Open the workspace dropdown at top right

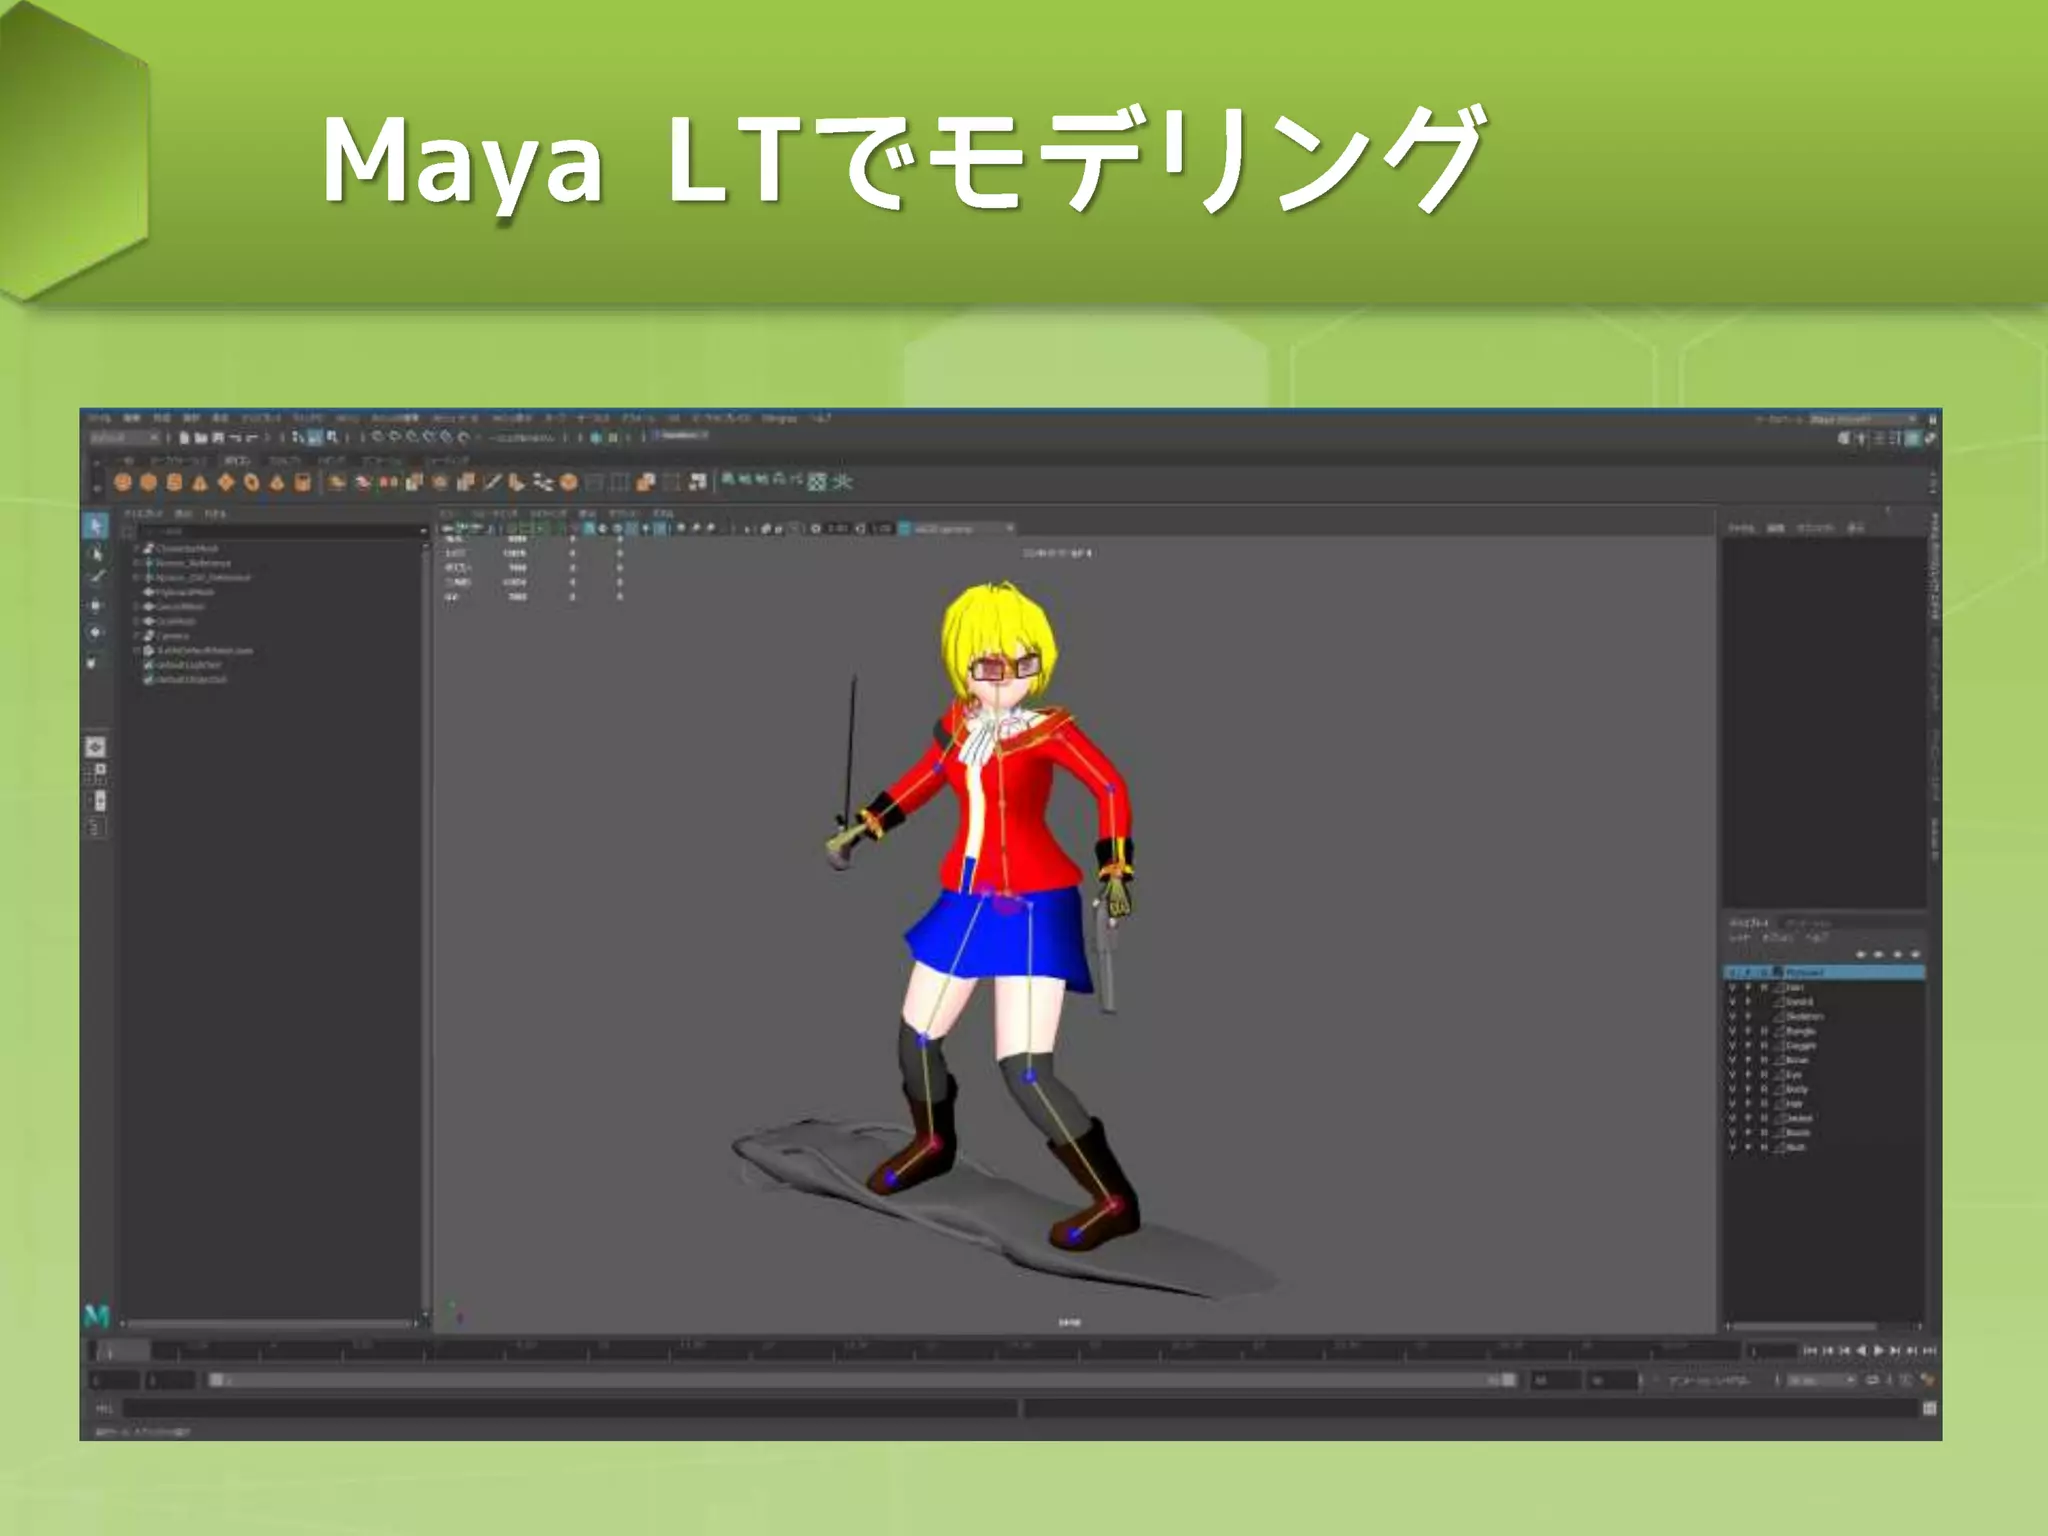(1866, 419)
